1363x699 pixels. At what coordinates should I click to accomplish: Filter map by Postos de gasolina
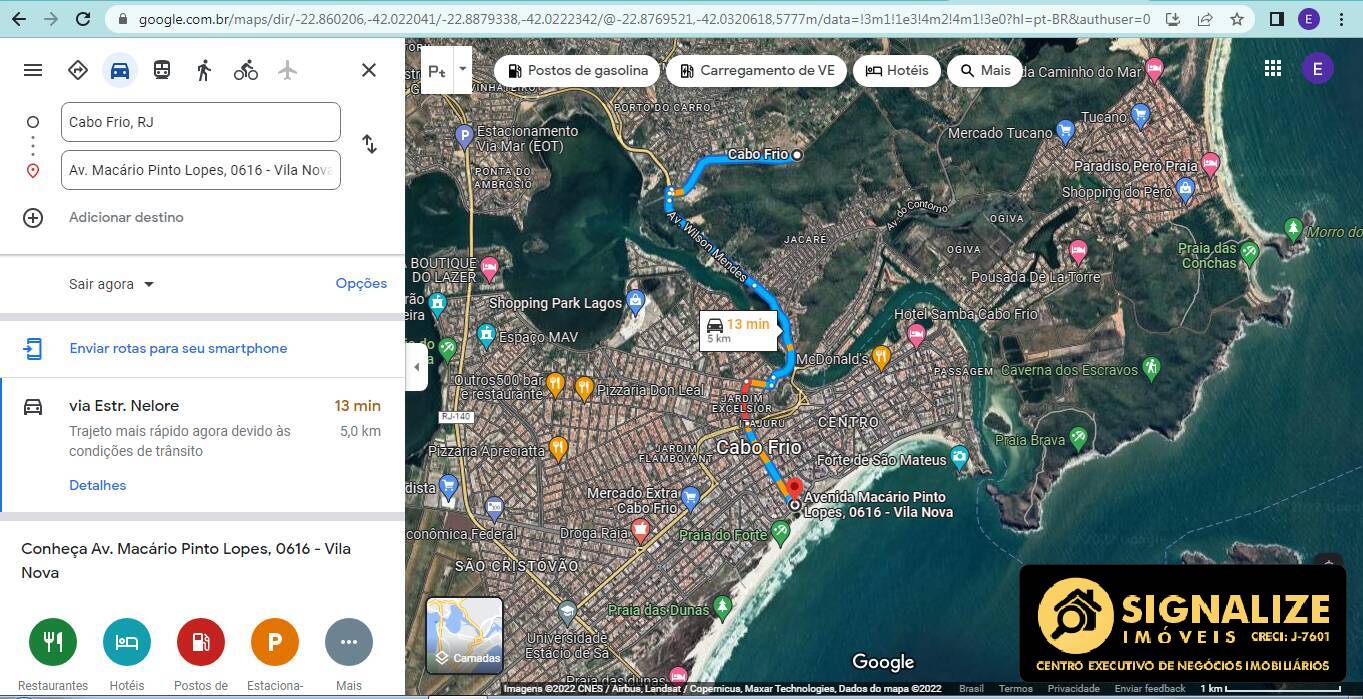(x=578, y=70)
